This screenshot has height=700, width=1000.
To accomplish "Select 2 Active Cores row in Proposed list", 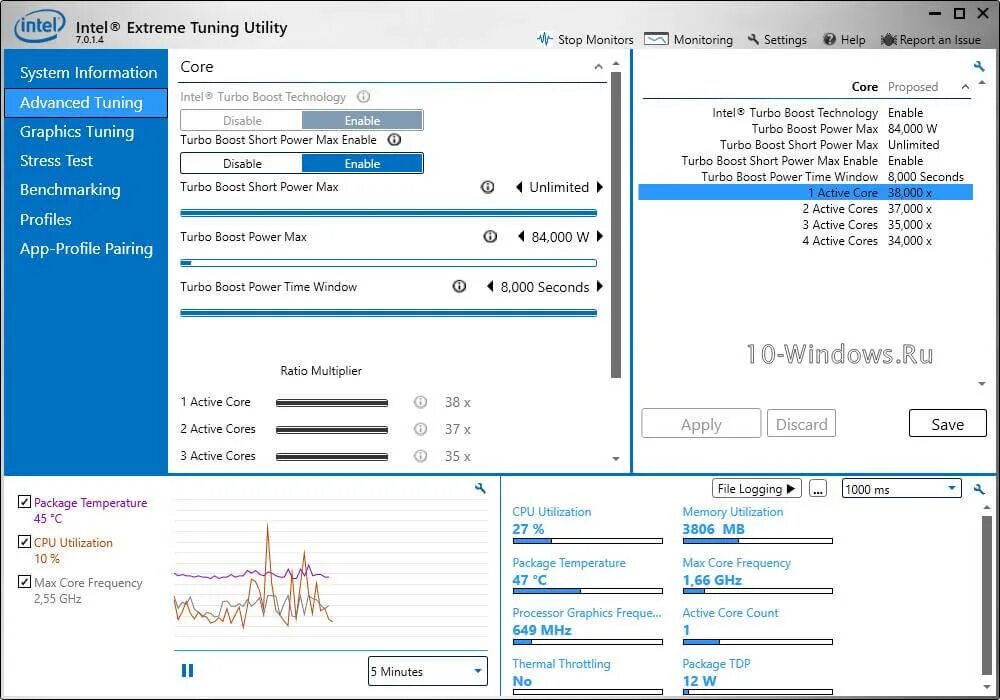I will tap(805, 208).
